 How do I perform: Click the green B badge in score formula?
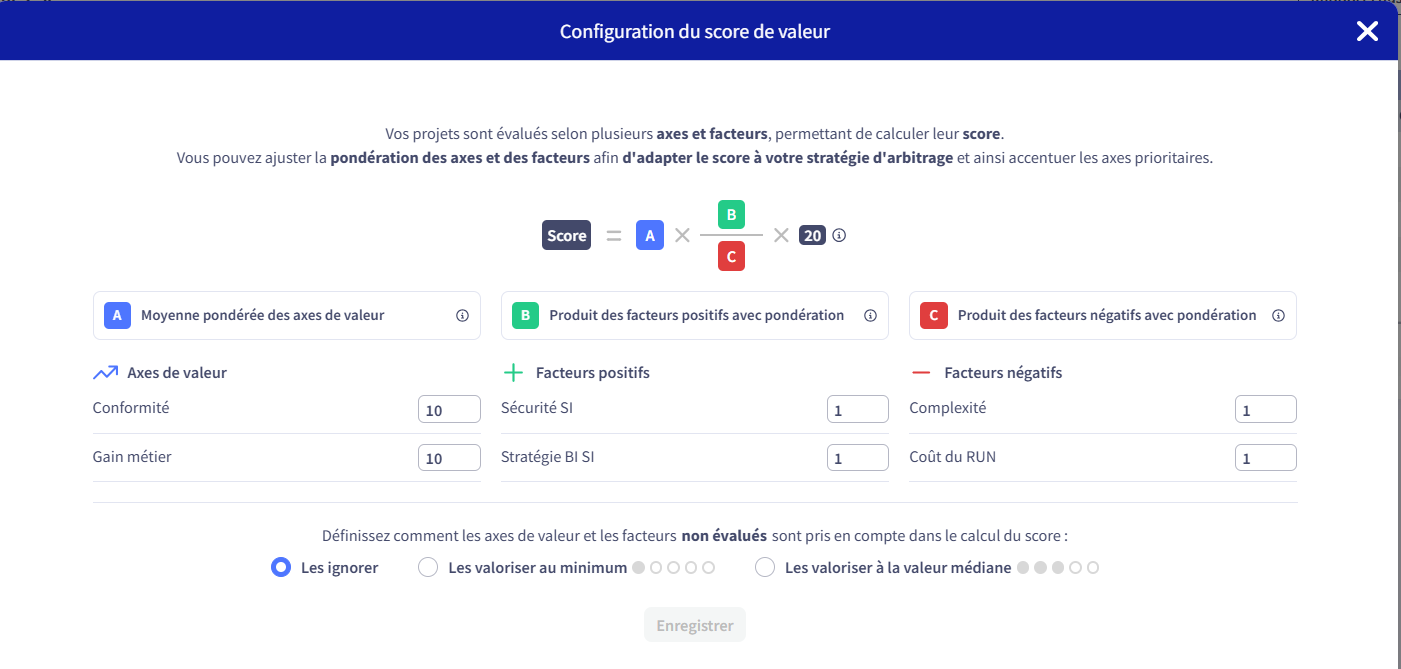click(731, 215)
